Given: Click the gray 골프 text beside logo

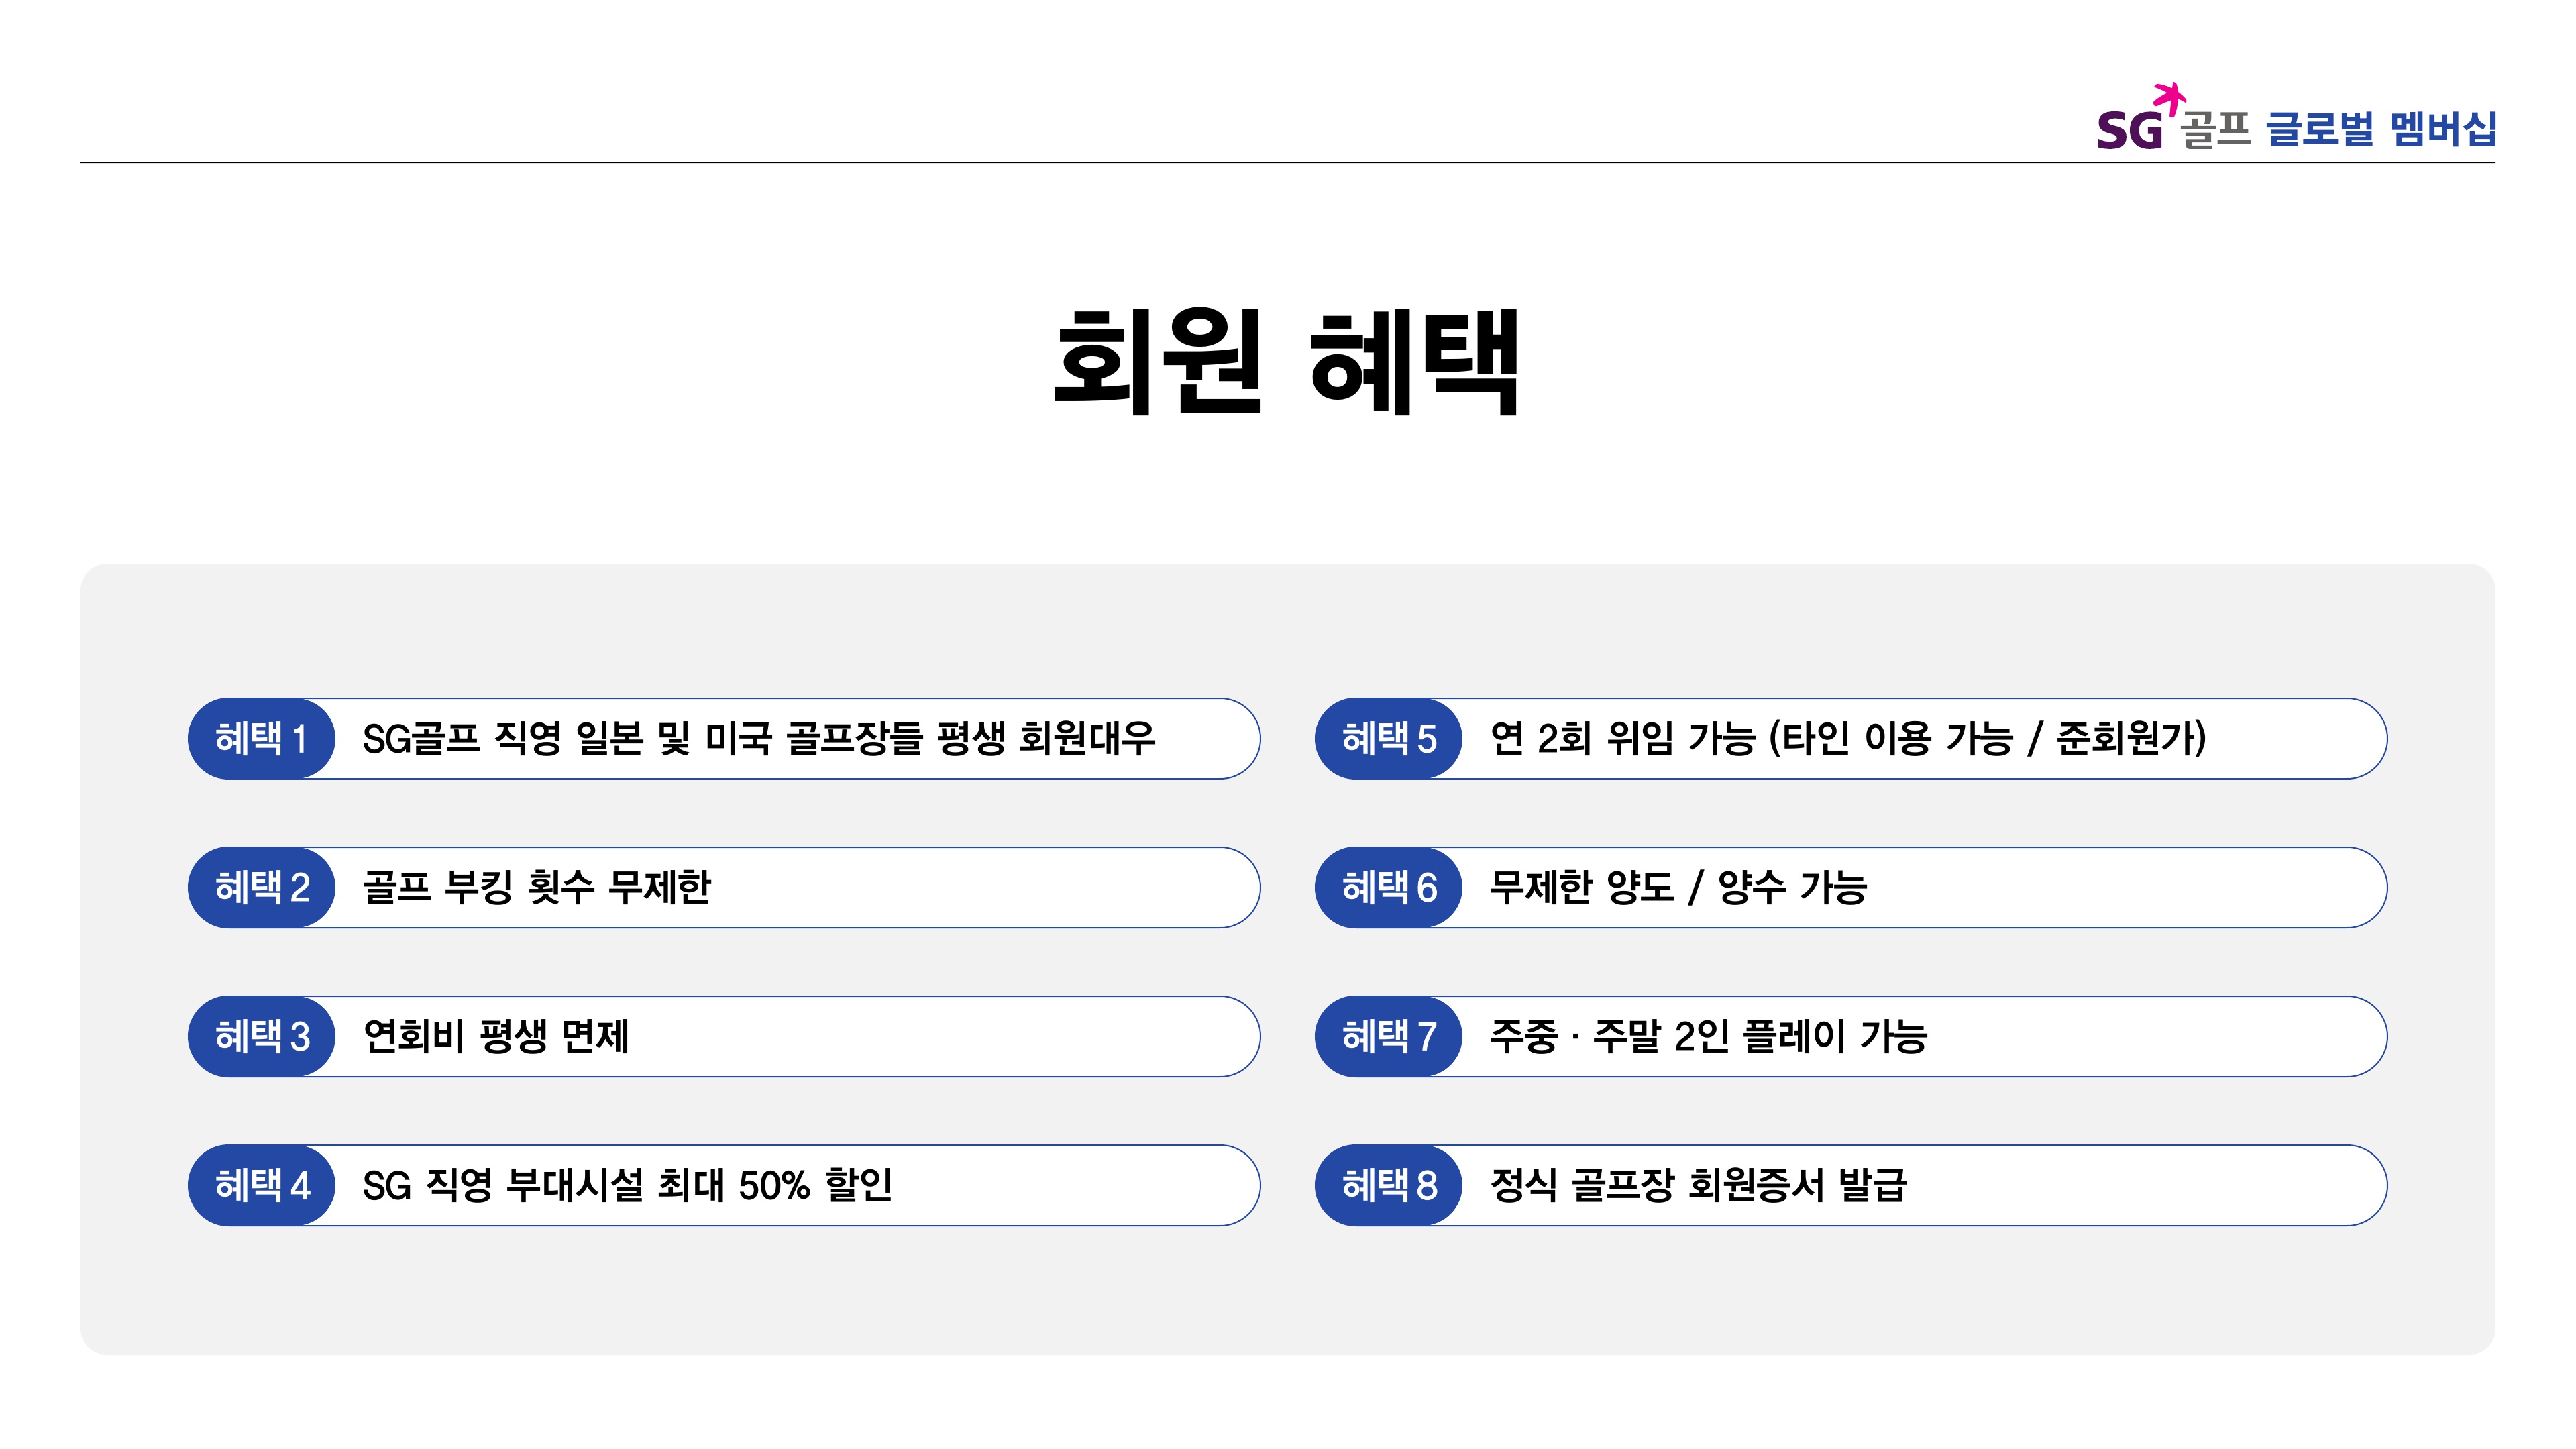Looking at the screenshot, I should pyautogui.click(x=2215, y=130).
